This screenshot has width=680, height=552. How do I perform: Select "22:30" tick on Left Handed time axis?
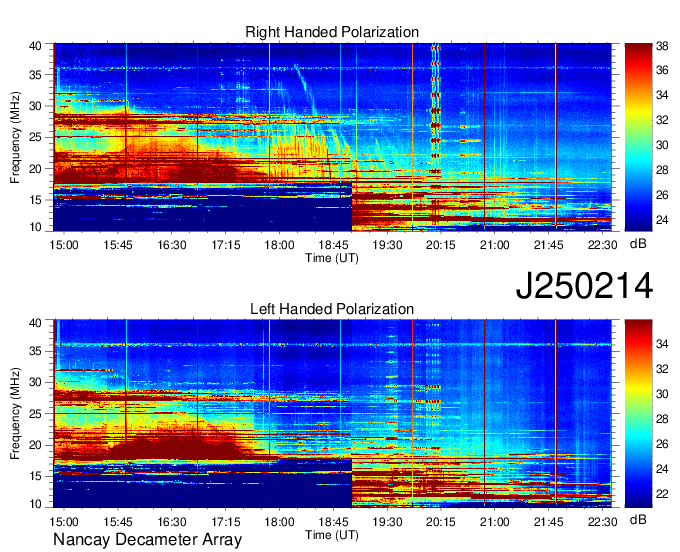(x=602, y=521)
